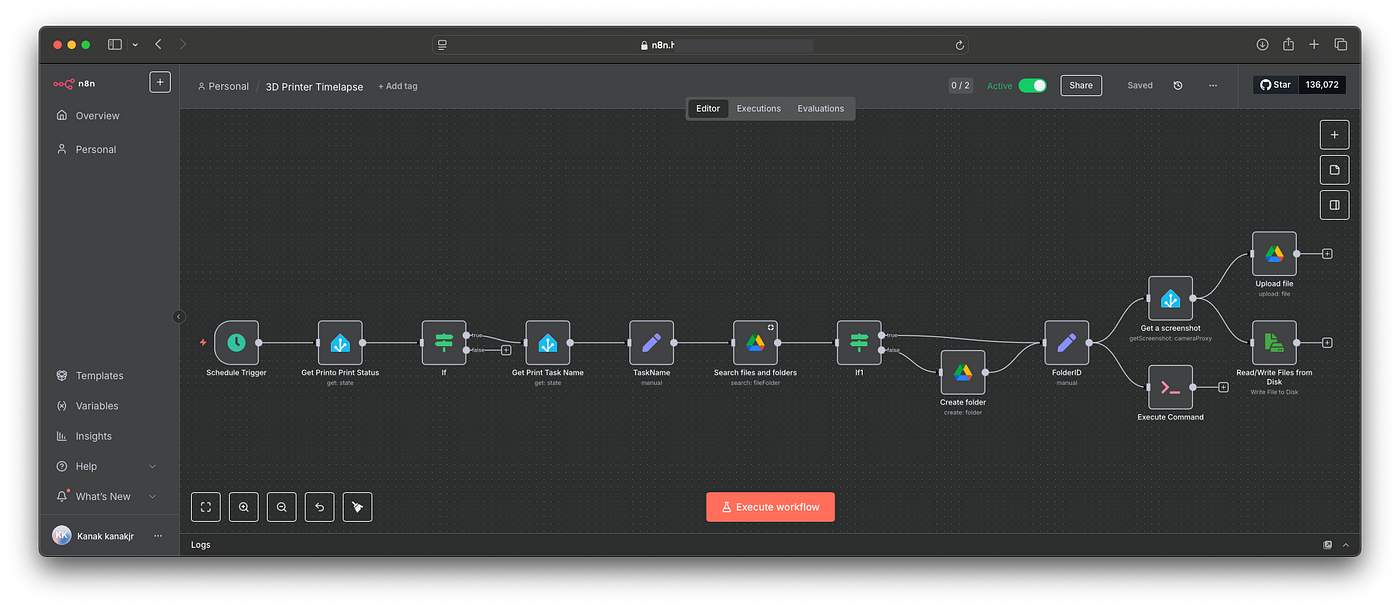Viewport: 1400px width, 608px height.
Task: Open Templates from the sidebar
Action: (x=99, y=375)
